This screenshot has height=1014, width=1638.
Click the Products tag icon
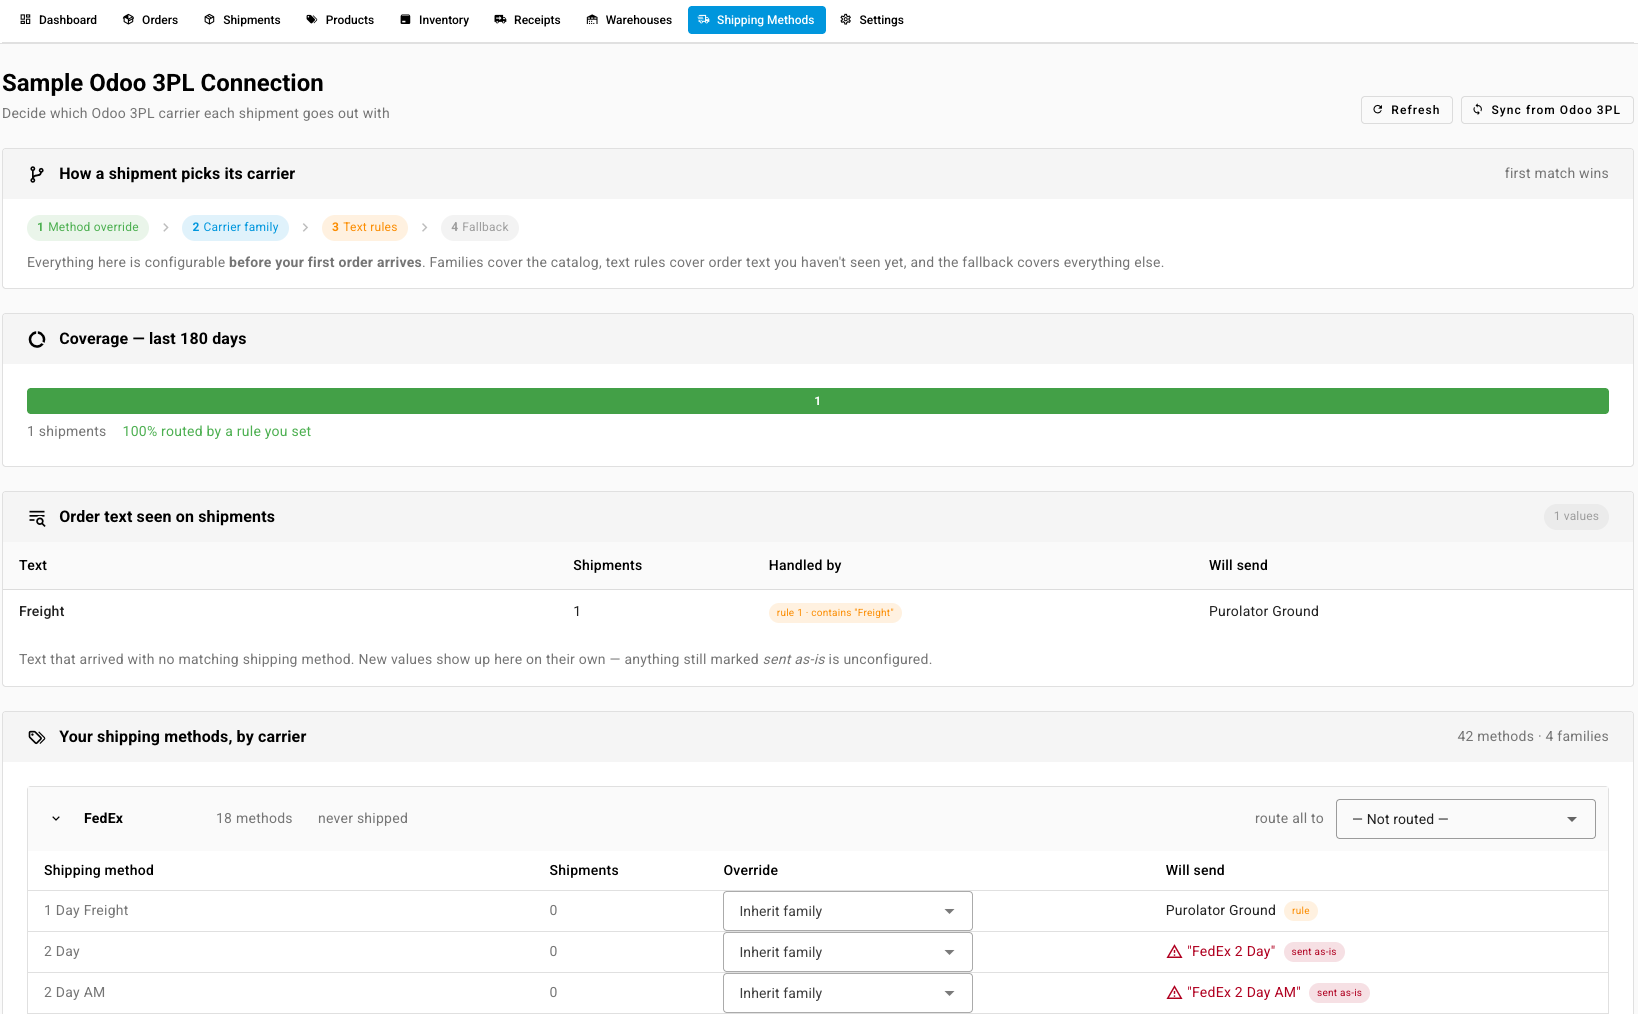311,20
